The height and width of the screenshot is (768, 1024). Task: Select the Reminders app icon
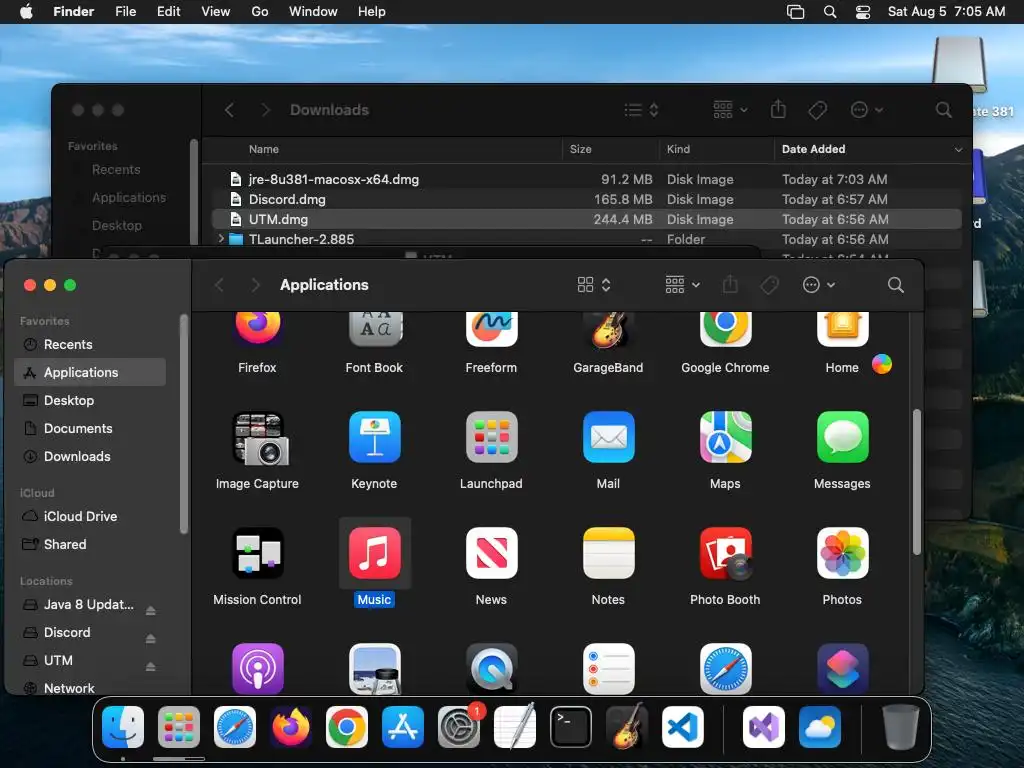coord(608,669)
